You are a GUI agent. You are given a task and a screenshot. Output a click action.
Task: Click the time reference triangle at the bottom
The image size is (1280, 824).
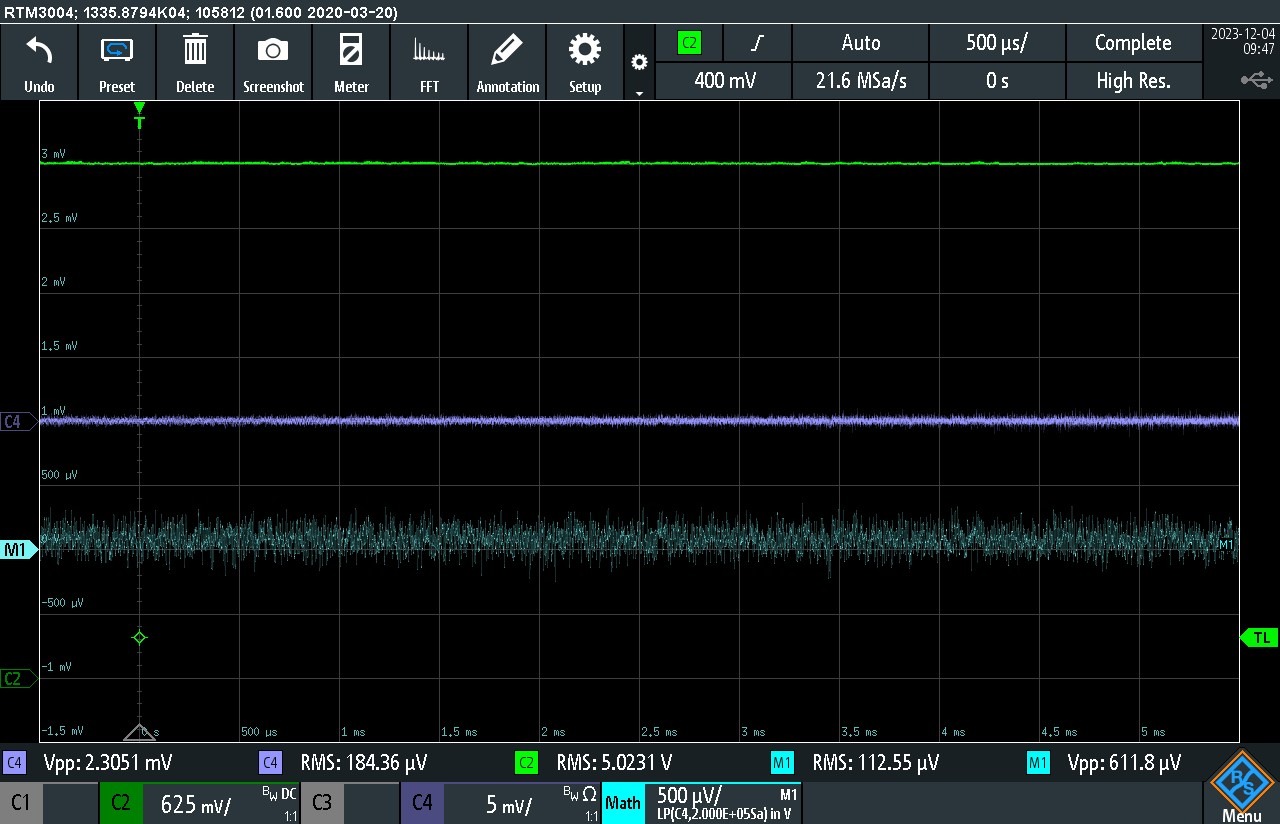click(x=140, y=731)
